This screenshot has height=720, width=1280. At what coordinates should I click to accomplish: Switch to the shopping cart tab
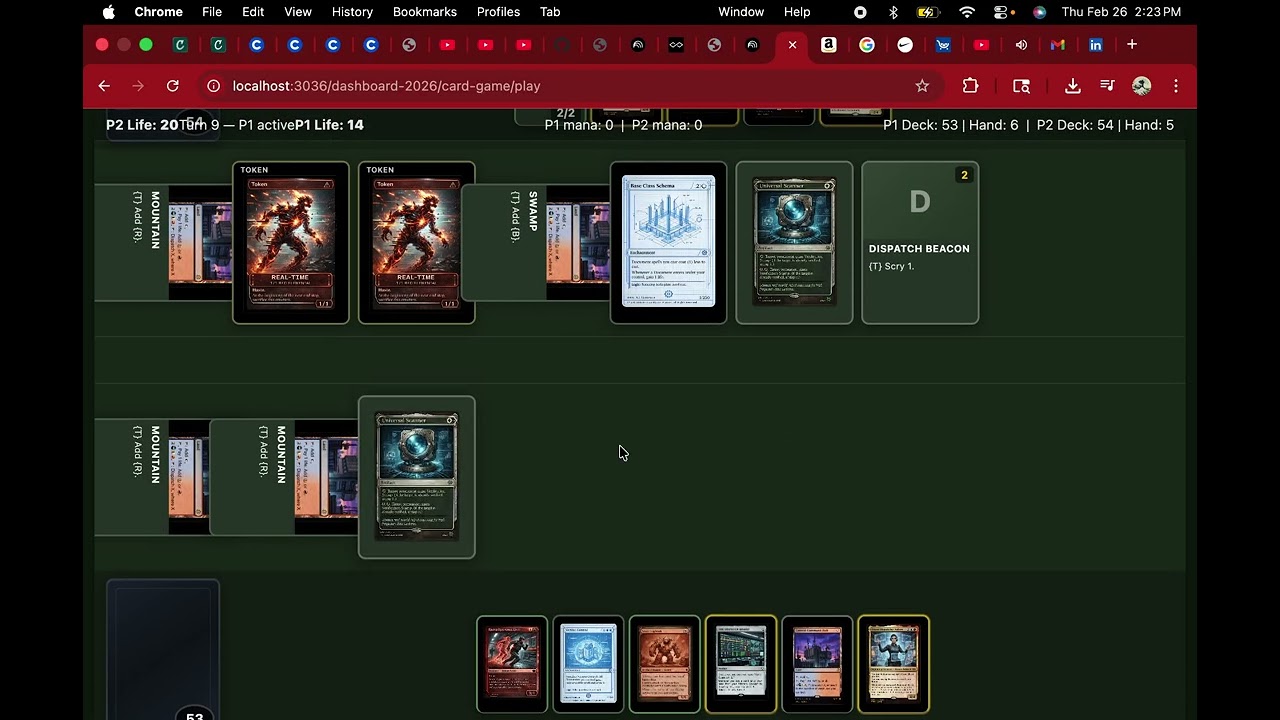pos(943,44)
